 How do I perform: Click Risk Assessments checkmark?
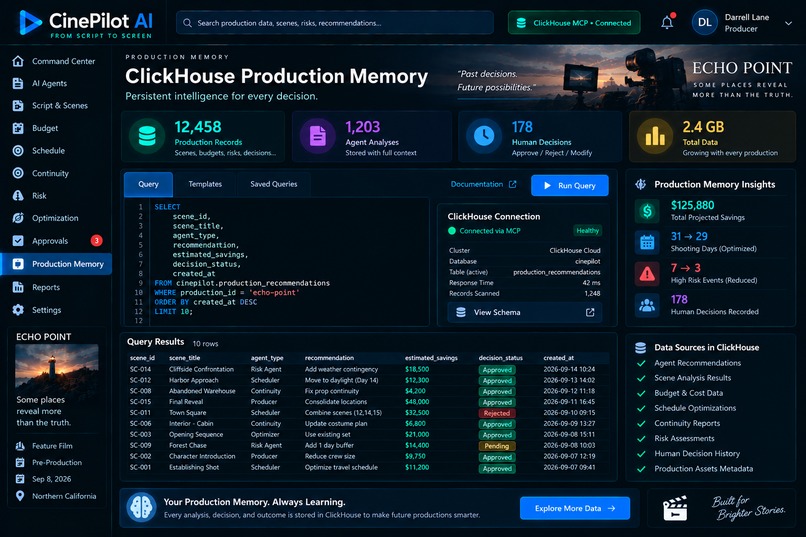click(641, 438)
